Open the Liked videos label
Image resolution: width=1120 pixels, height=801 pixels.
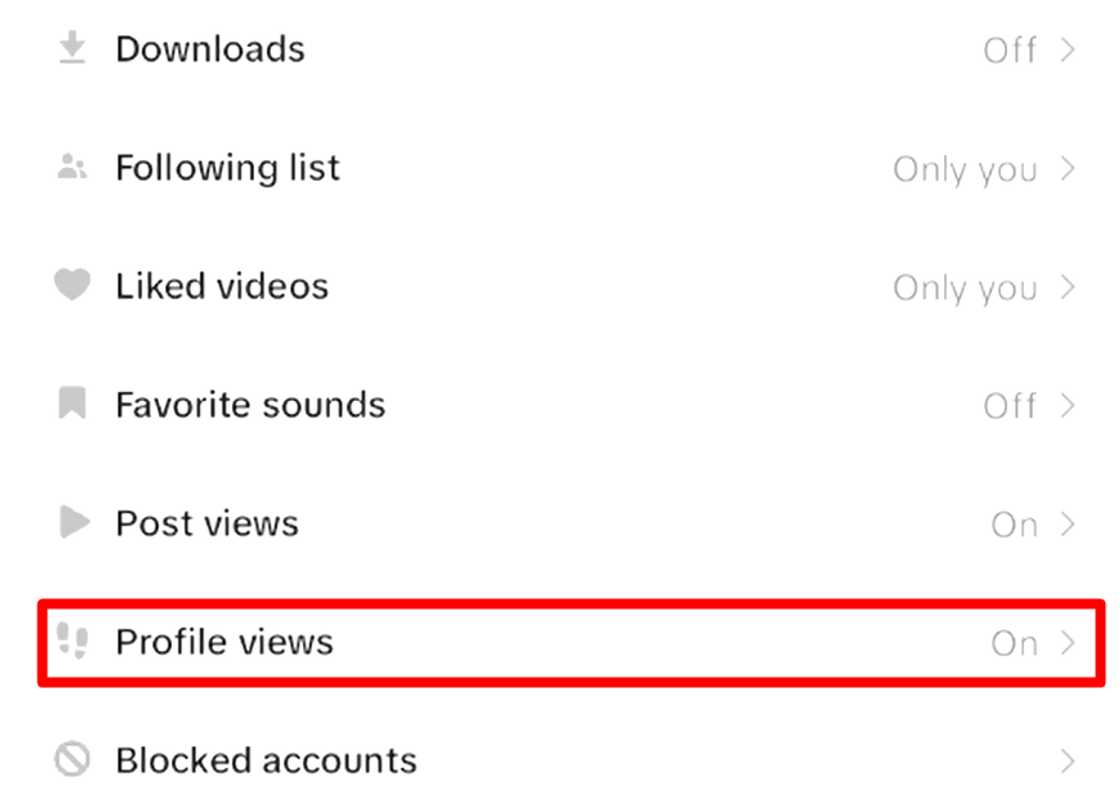[x=222, y=287]
